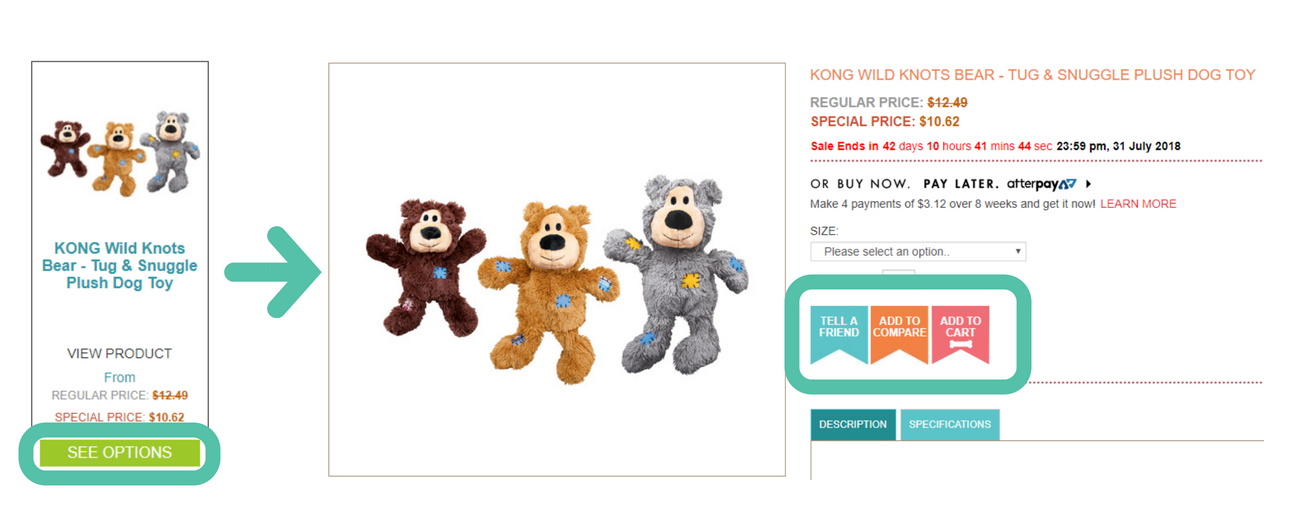The image size is (1300, 524).
Task: Click the partly hidden quantity box below the SIZE dropdown
Action: [898, 273]
